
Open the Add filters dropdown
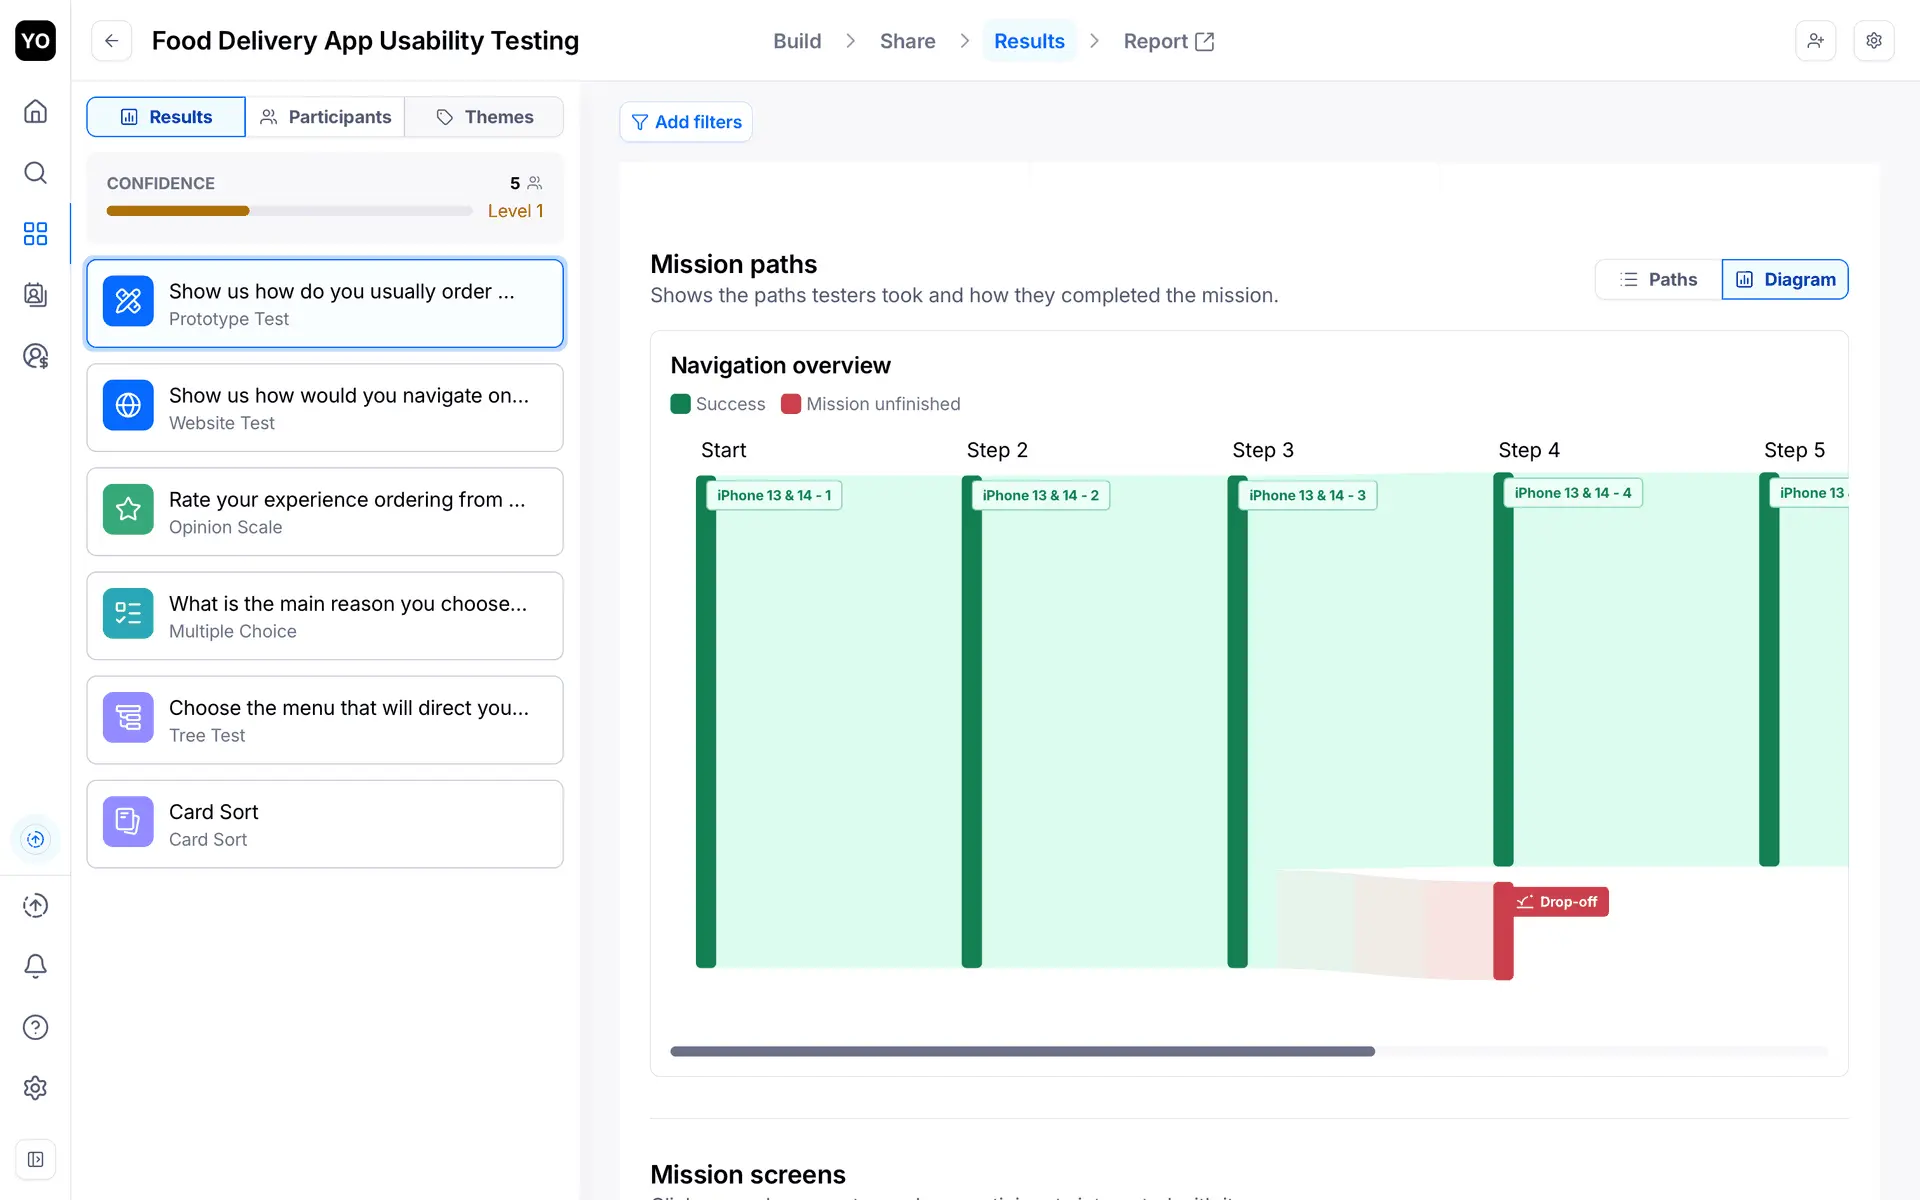(x=686, y=122)
